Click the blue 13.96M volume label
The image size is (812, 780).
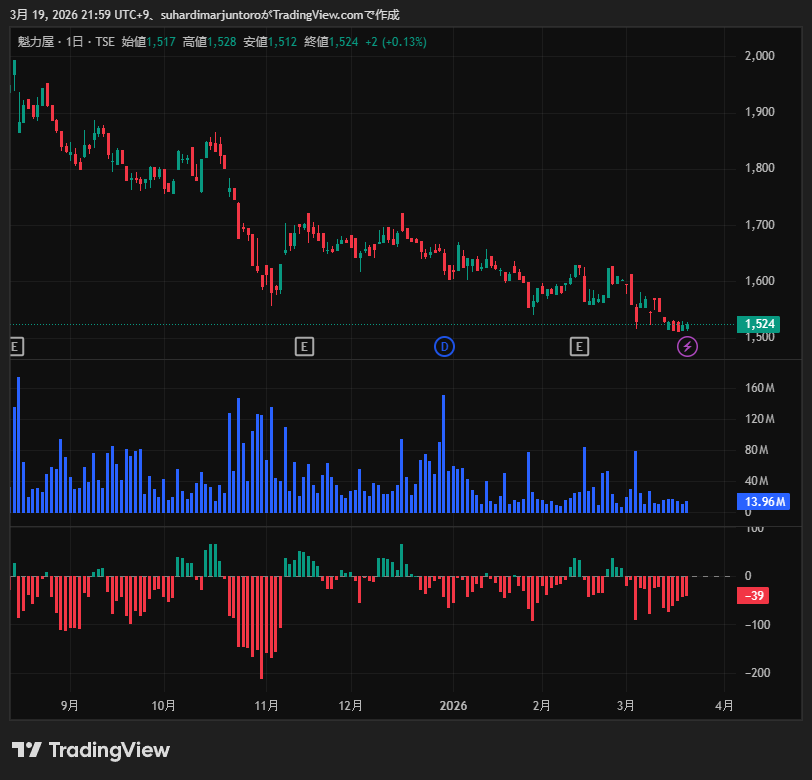763,501
